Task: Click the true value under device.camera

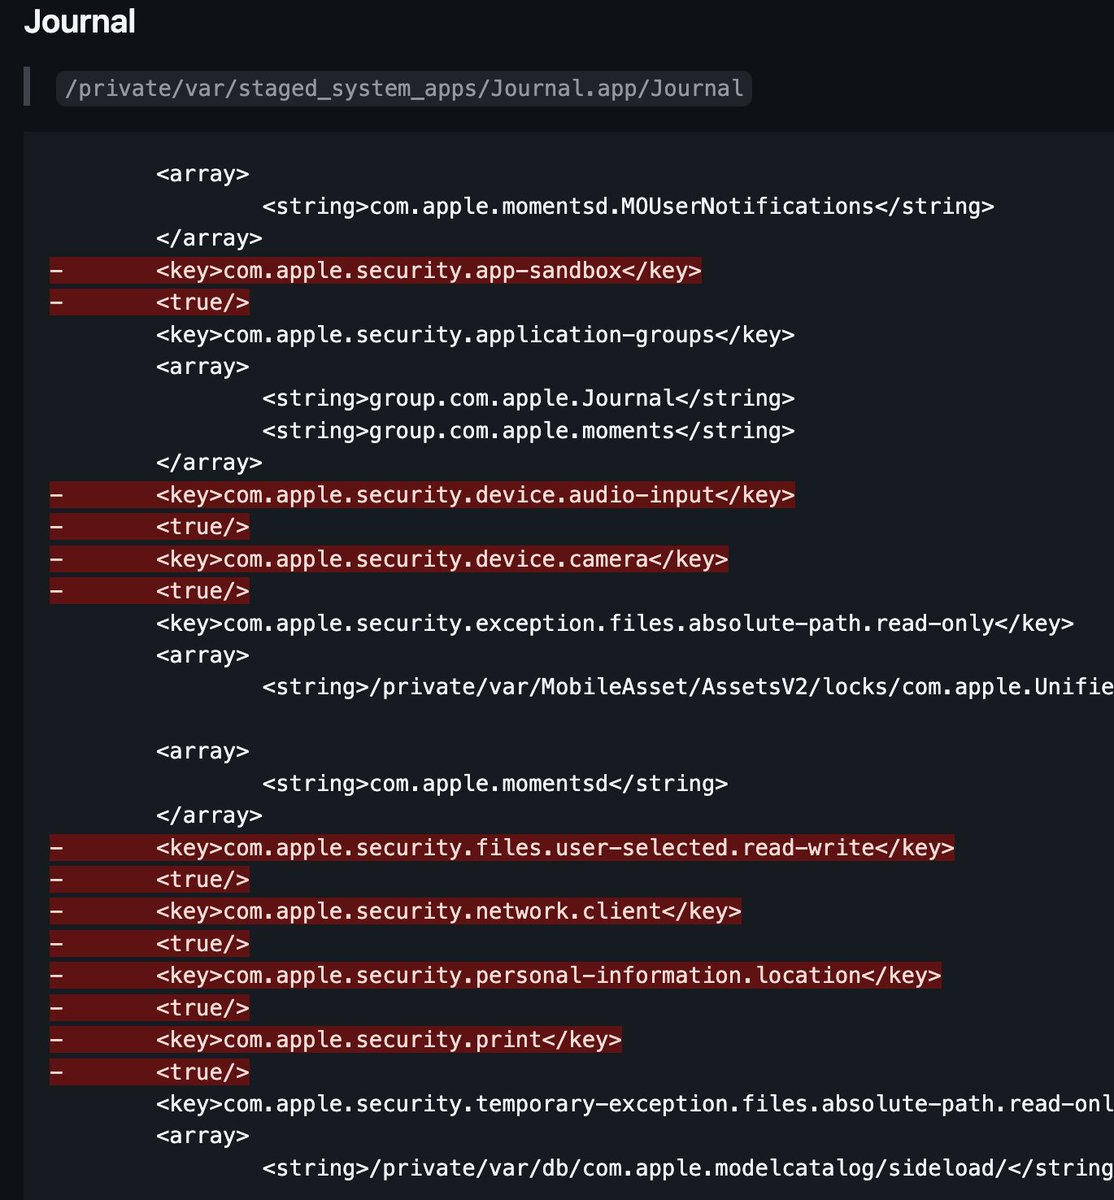Action: coord(202,591)
